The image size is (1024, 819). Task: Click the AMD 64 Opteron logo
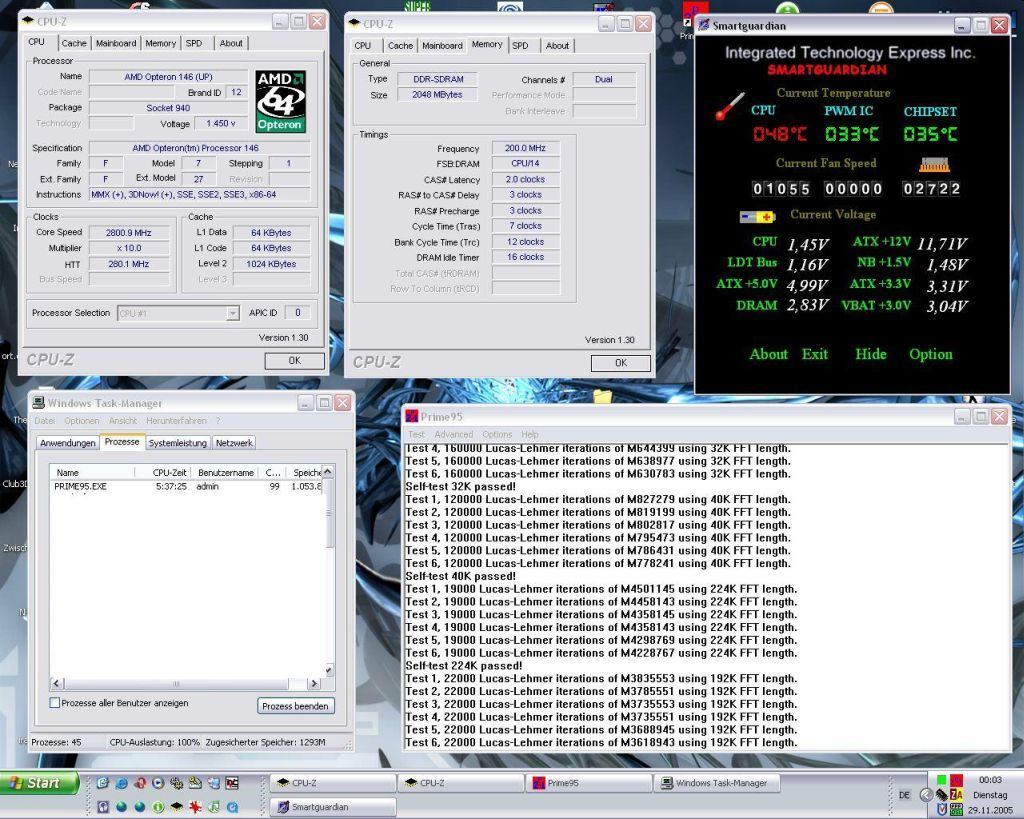281,101
